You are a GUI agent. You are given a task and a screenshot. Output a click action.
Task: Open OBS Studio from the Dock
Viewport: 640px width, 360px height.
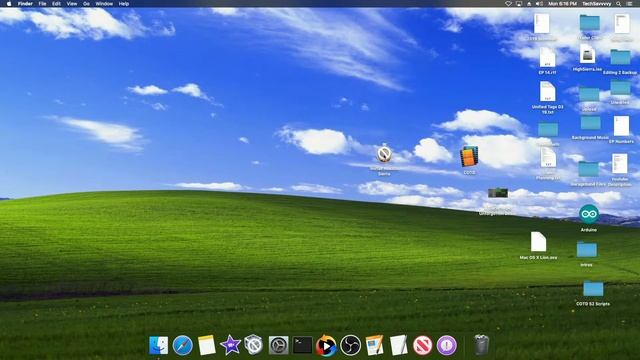pyautogui.click(x=350, y=345)
